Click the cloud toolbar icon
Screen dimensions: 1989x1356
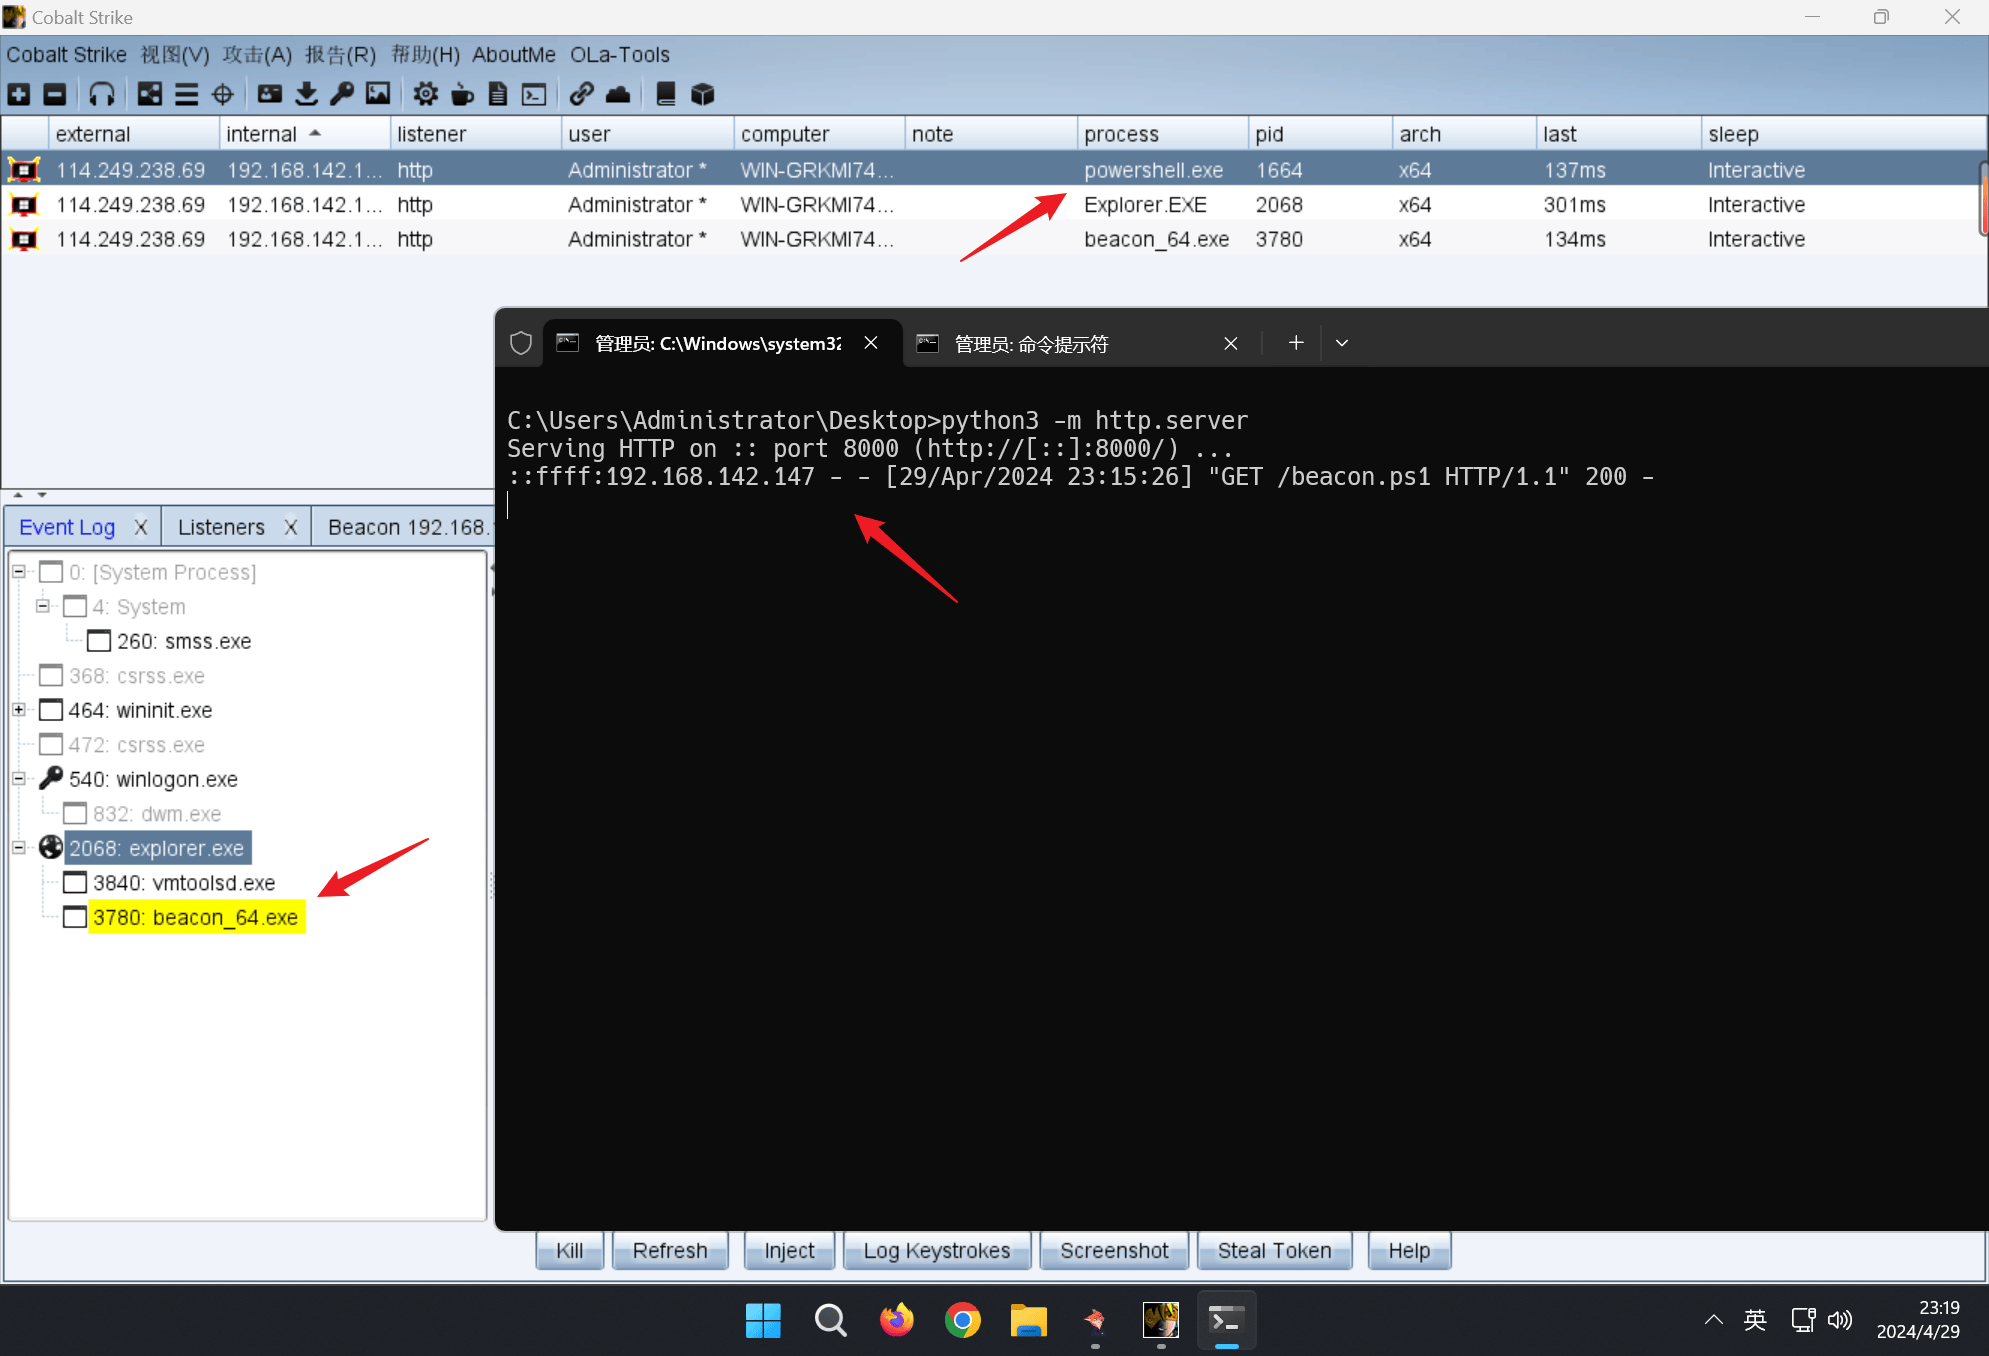[x=618, y=94]
